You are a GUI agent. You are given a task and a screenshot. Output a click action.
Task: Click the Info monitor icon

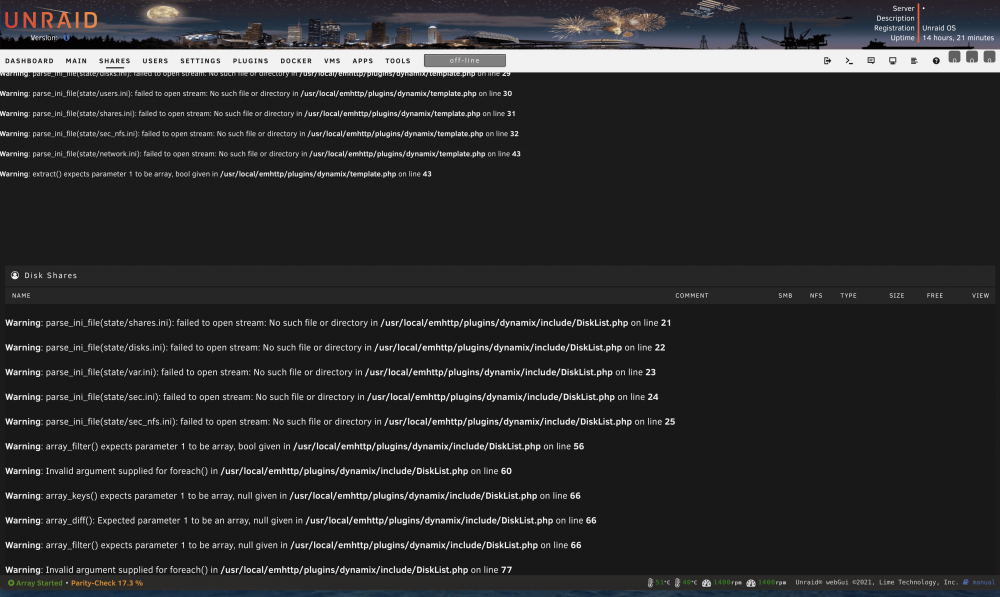pyautogui.click(x=892, y=61)
